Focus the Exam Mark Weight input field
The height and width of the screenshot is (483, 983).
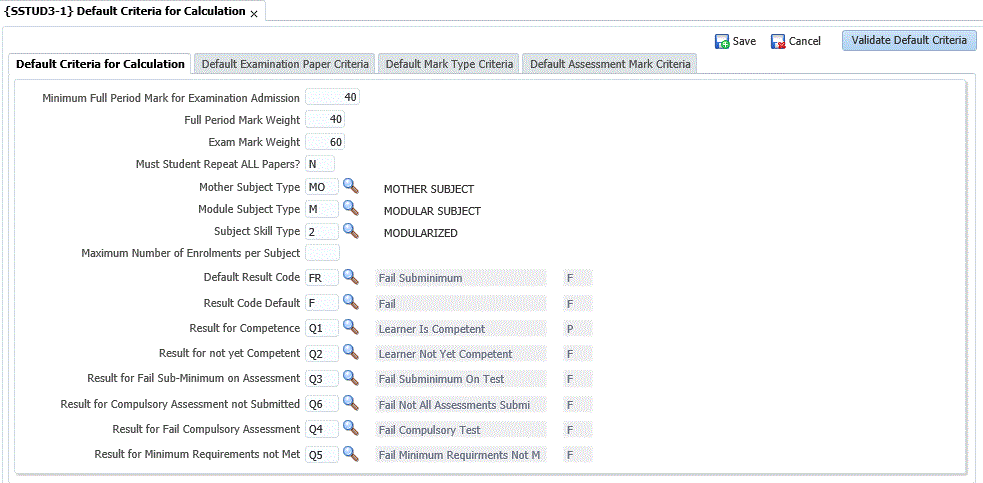(325, 142)
